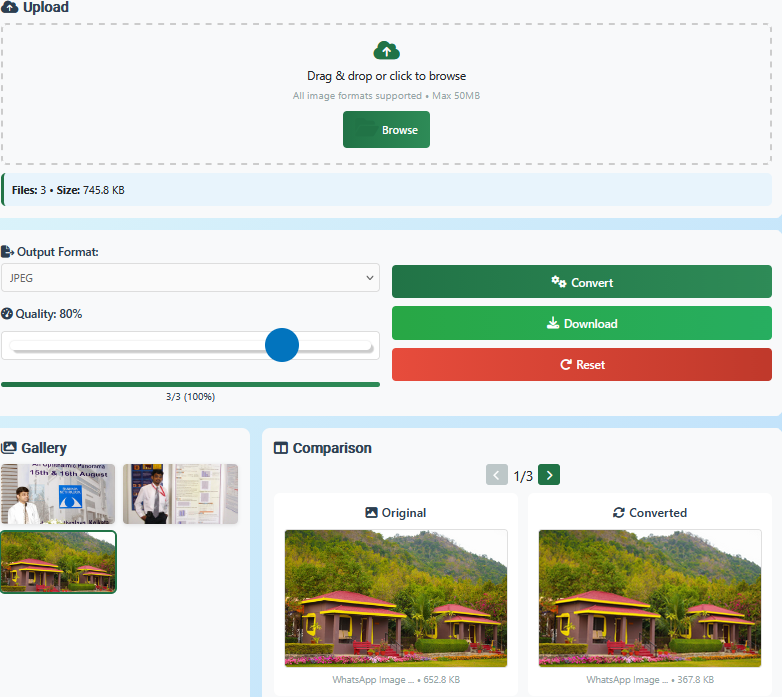Click the Reset circular arrow icon

click(565, 365)
